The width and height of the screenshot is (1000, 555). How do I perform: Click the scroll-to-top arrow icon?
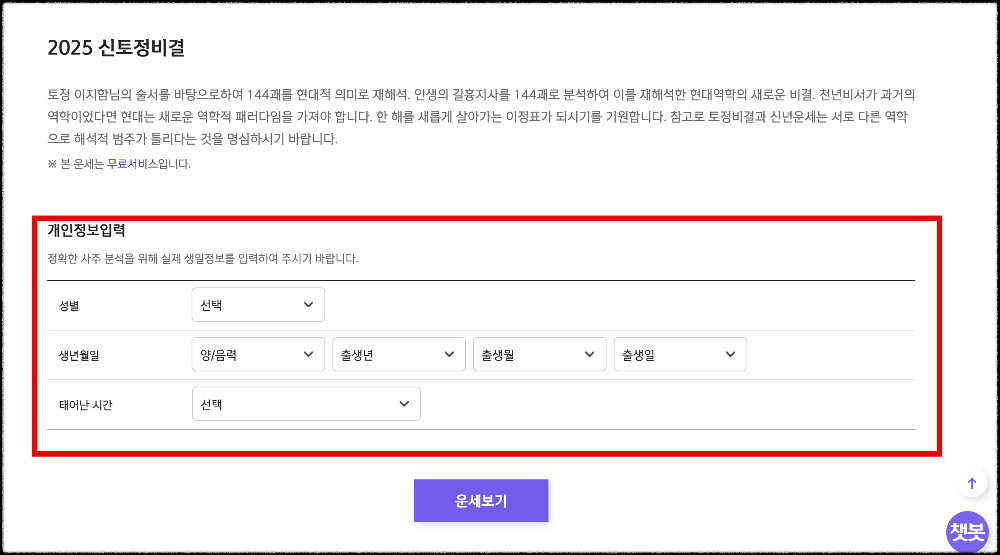(972, 484)
